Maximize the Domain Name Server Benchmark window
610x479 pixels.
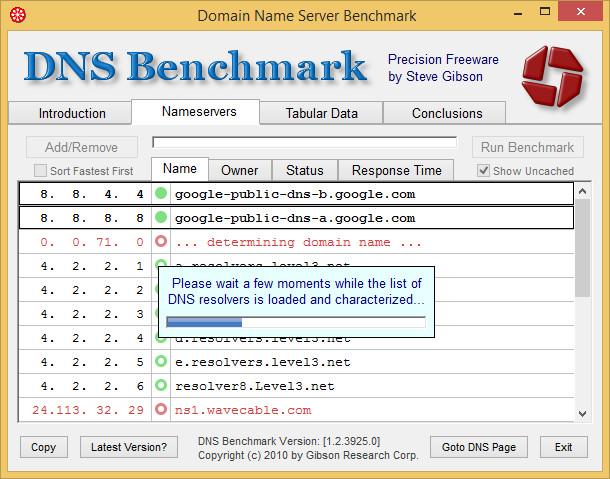(x=545, y=12)
